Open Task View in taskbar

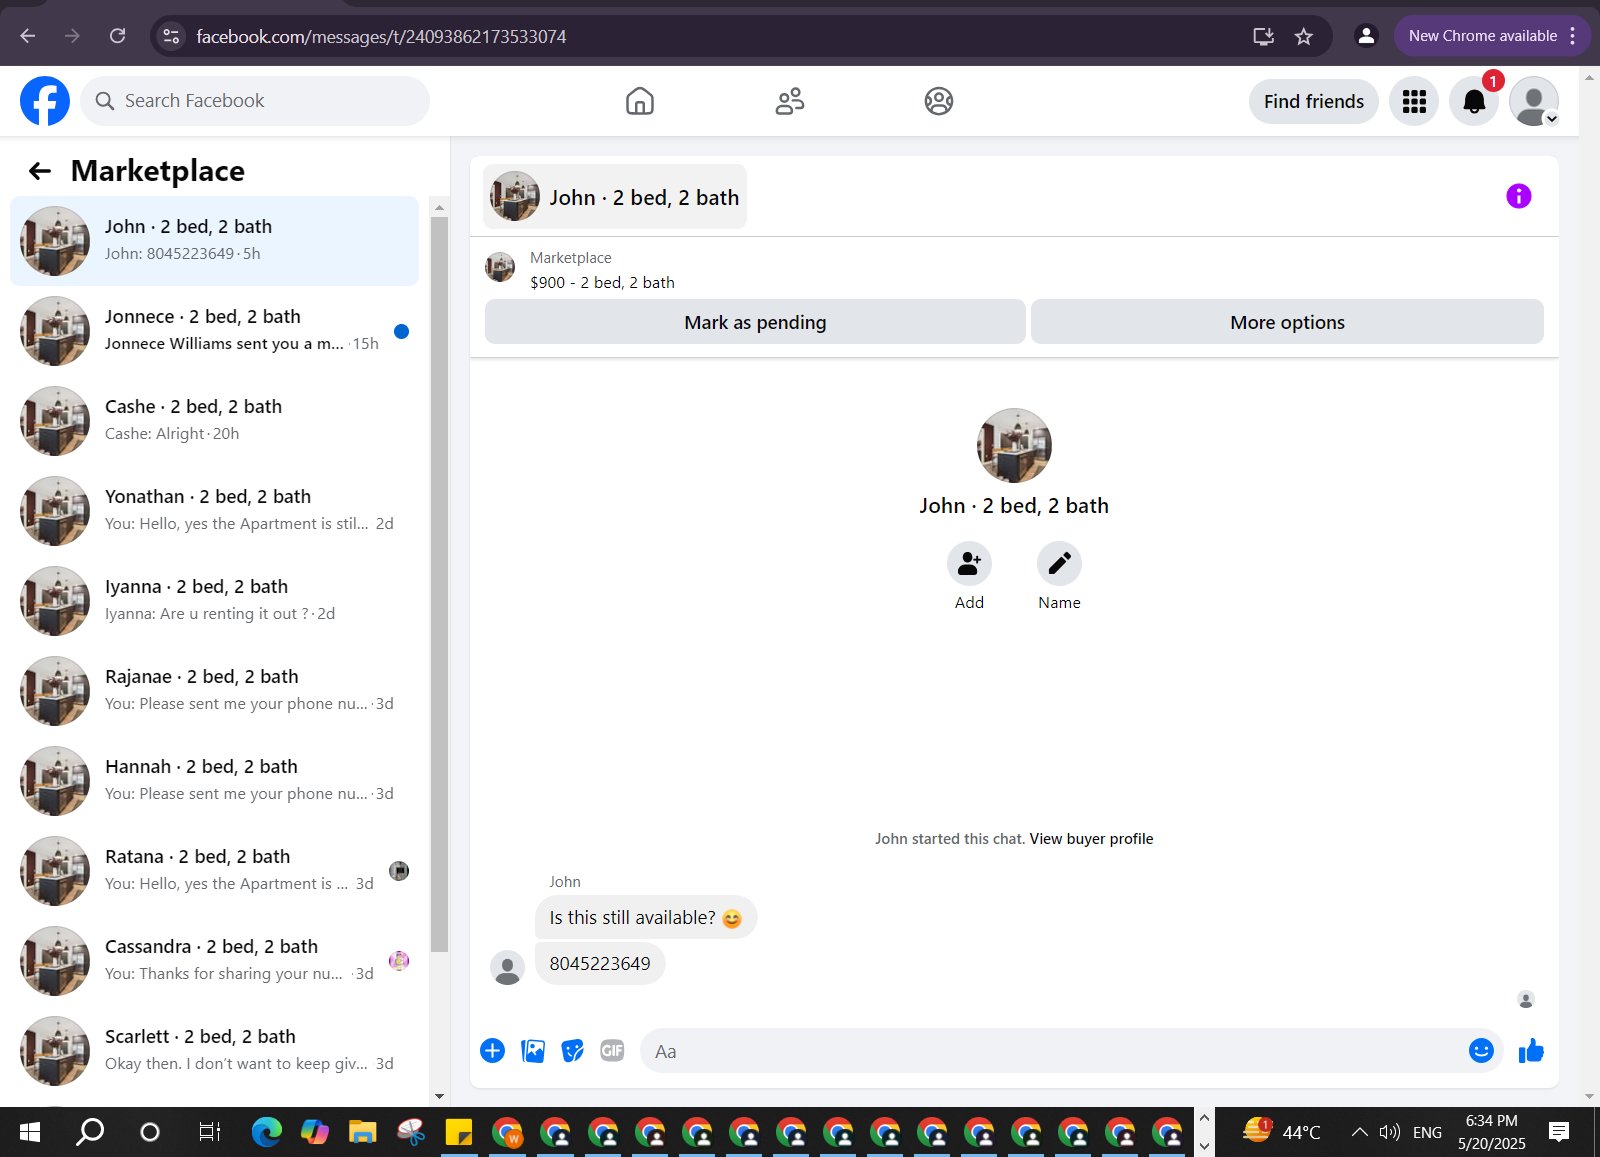click(209, 1132)
